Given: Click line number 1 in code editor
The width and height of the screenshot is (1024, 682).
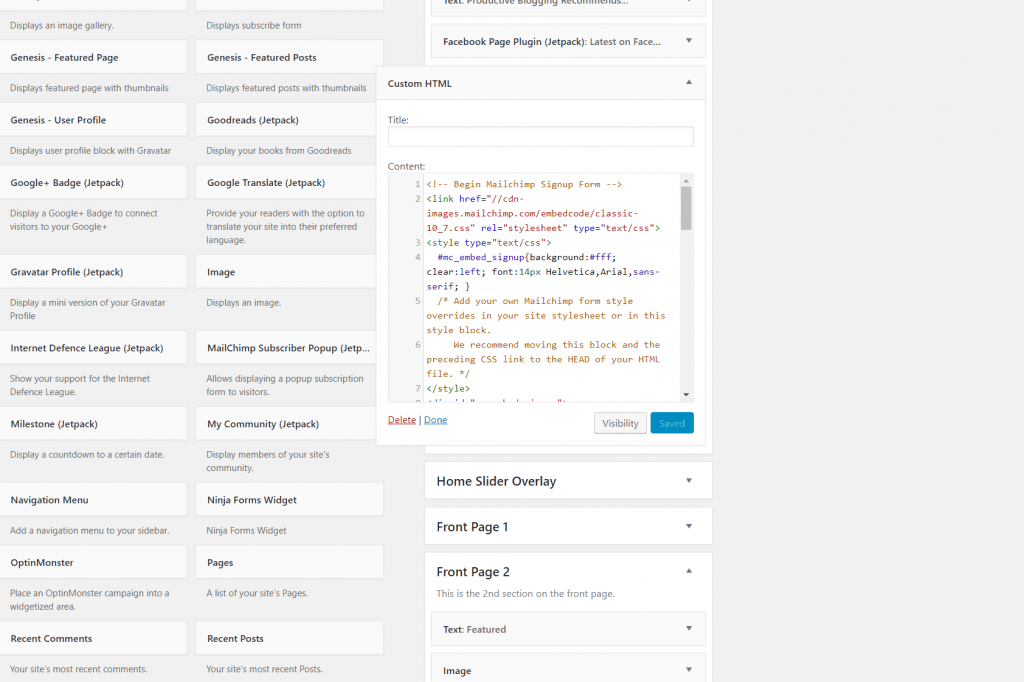Looking at the screenshot, I should coord(417,184).
